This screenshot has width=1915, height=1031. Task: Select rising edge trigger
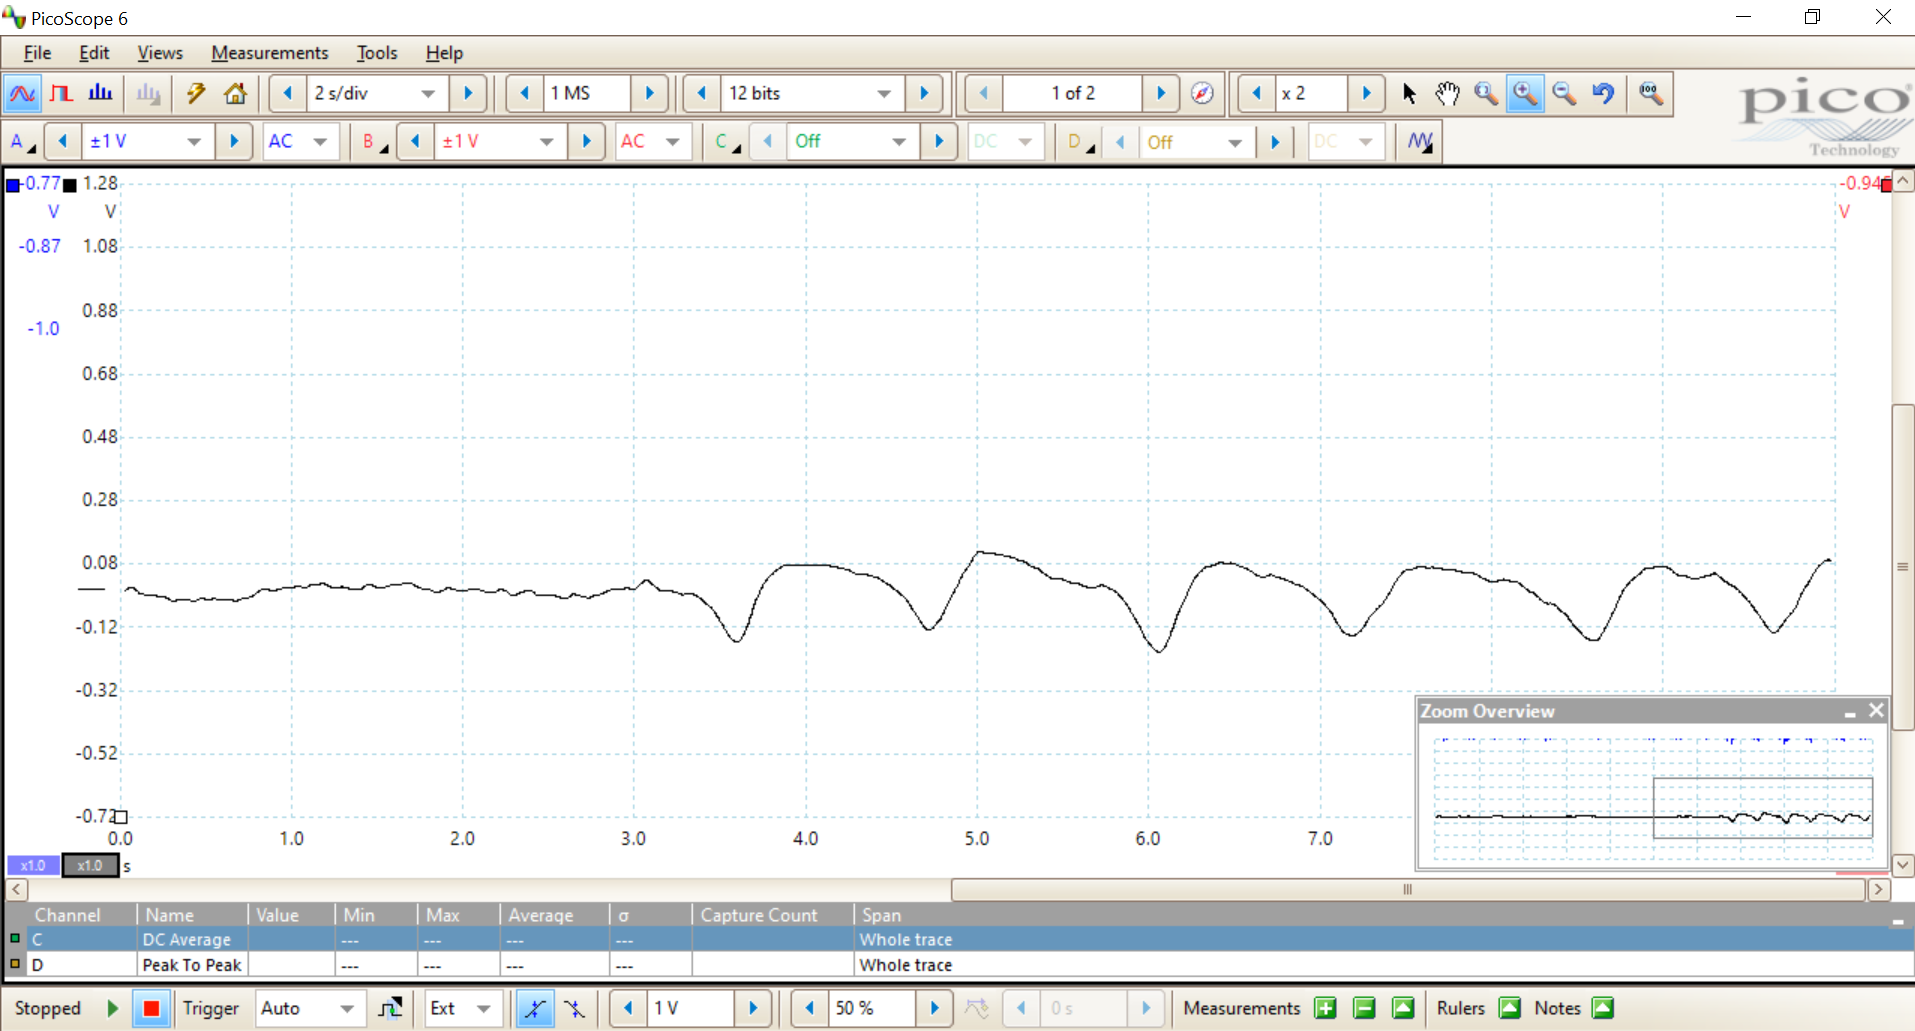[x=535, y=1008]
